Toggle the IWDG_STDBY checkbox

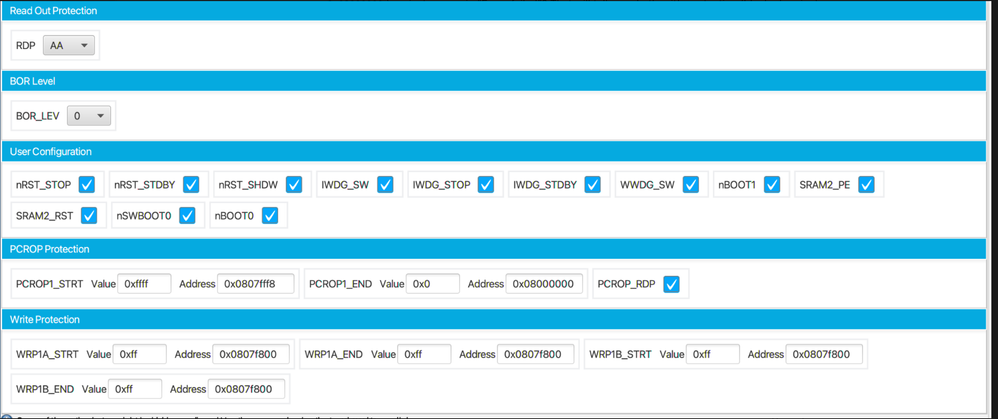coord(593,185)
